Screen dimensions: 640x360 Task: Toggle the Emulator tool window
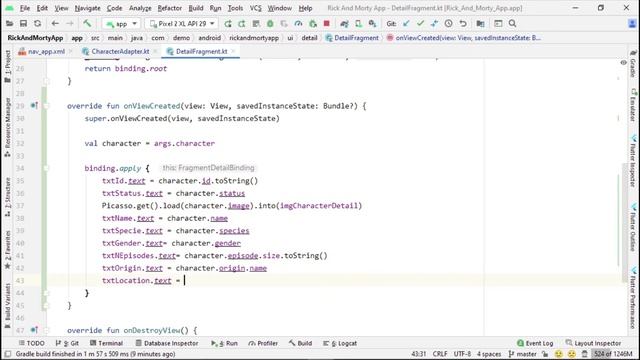point(633,105)
